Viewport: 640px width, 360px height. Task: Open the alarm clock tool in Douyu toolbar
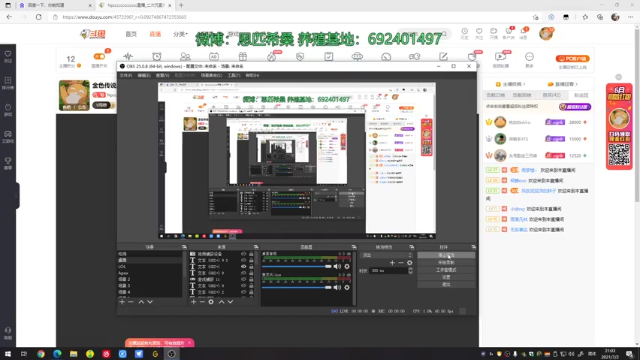click(x=157, y=57)
